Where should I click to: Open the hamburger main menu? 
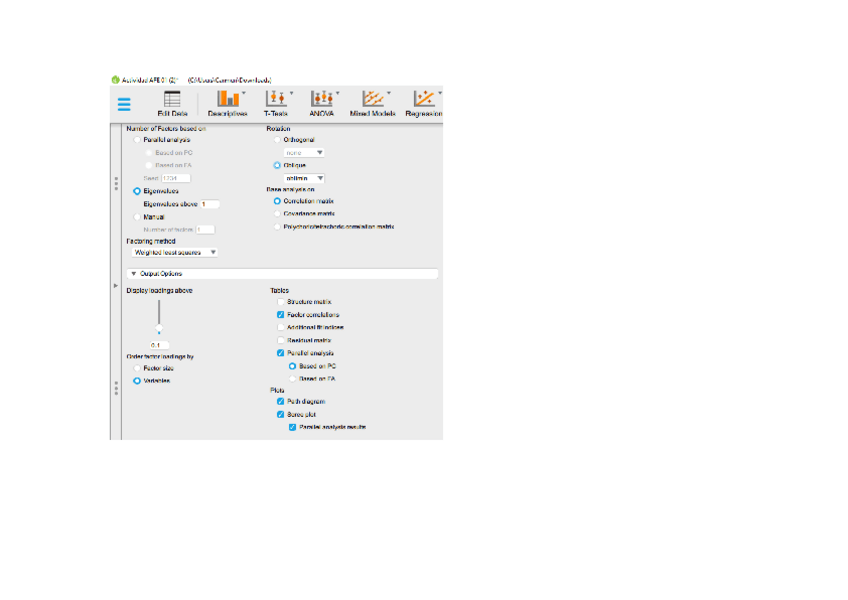[124, 104]
